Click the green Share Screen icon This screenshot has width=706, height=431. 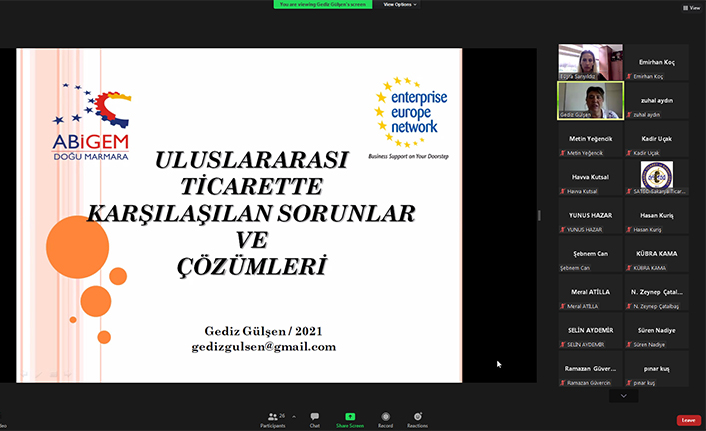click(x=350, y=417)
